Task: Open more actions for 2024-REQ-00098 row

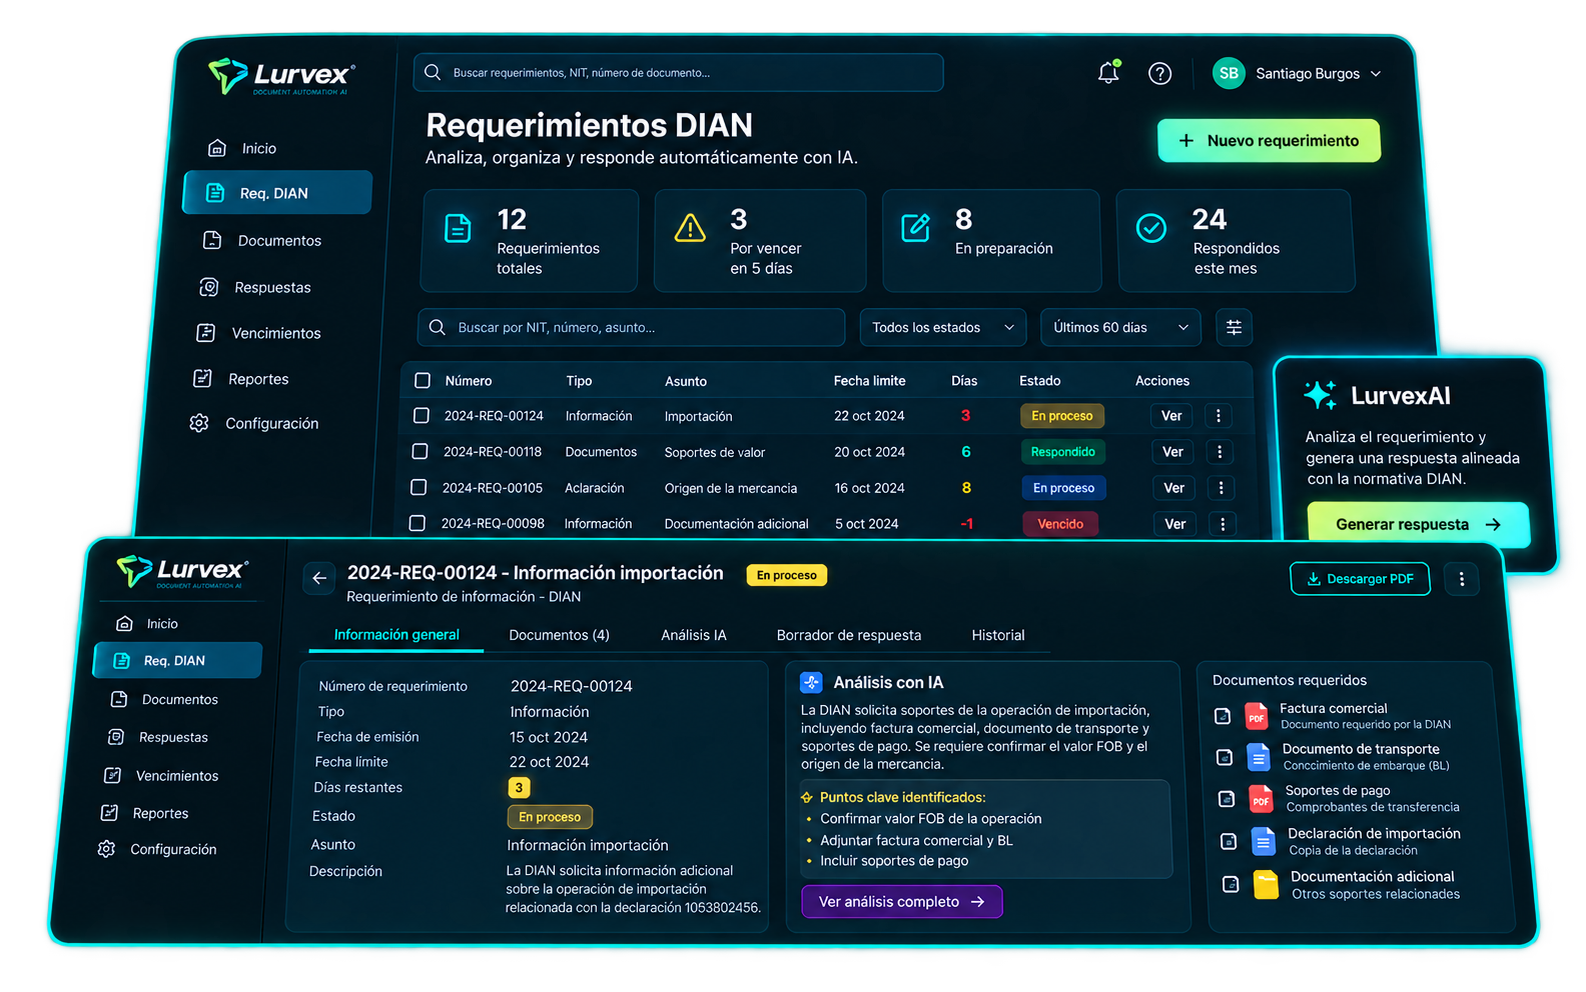Action: tap(1222, 524)
